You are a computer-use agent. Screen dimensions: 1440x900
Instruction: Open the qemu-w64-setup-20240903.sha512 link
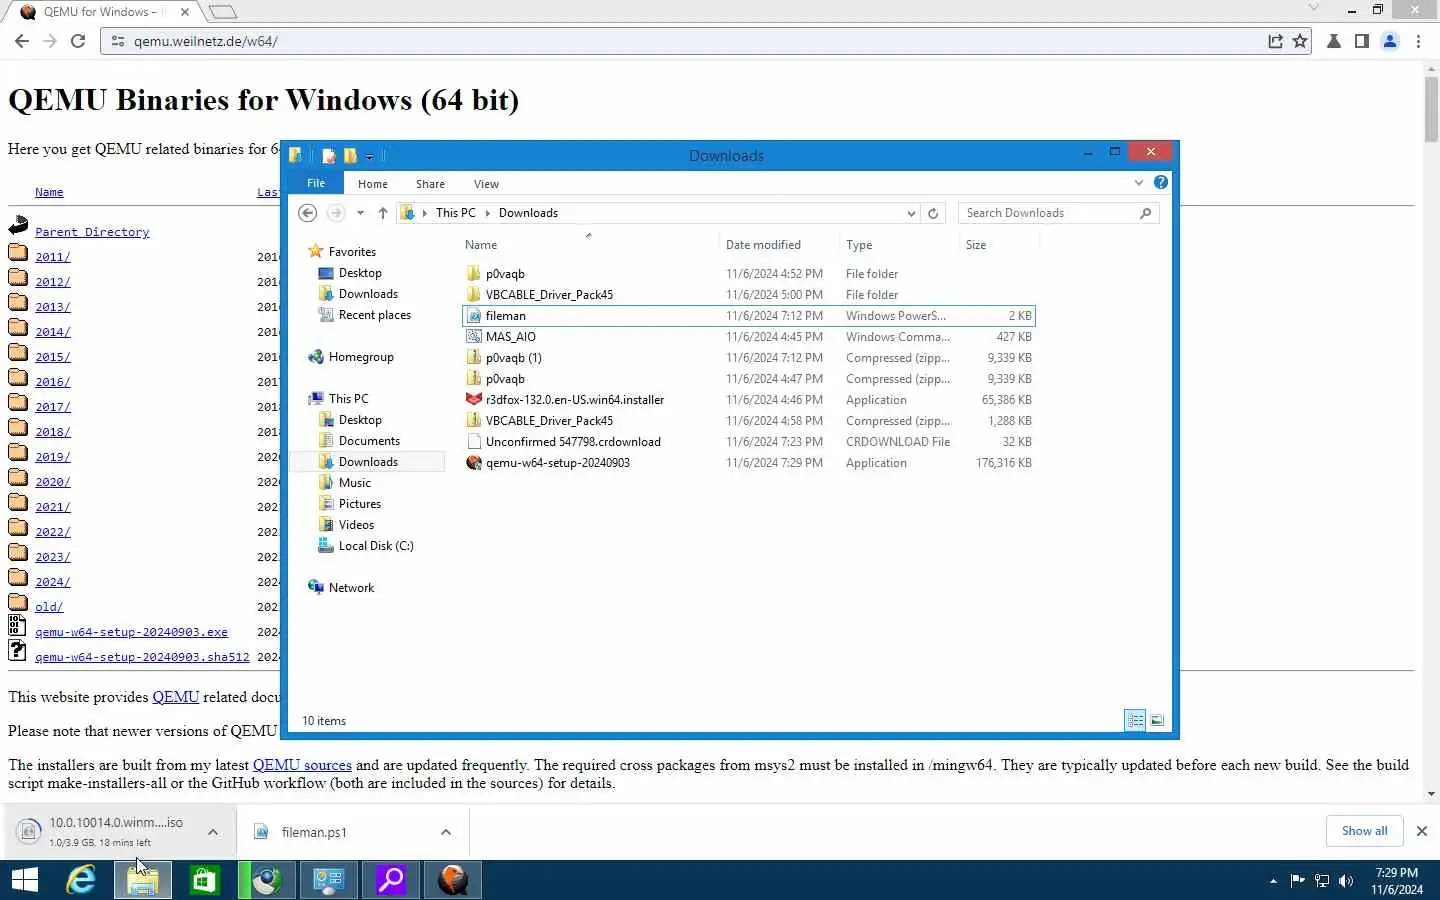pos(142,657)
